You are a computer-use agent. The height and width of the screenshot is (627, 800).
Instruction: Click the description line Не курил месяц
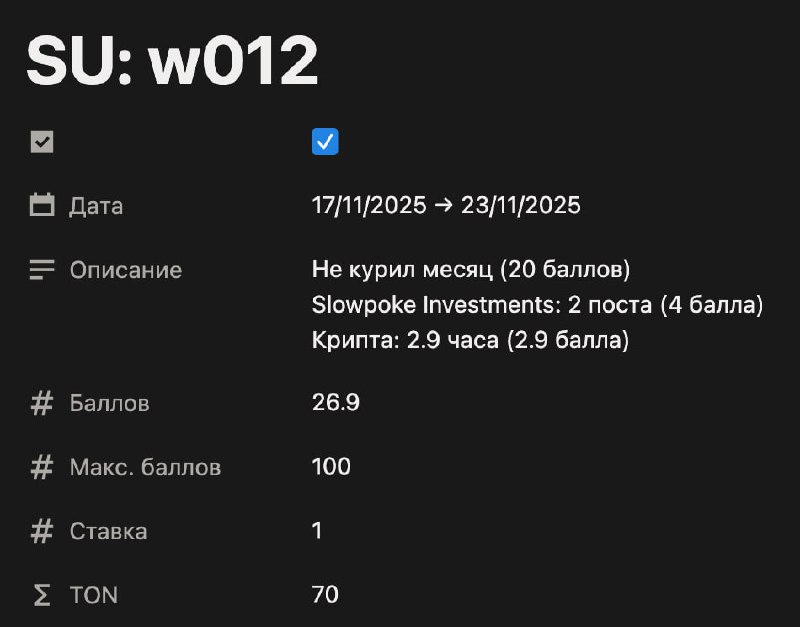(470, 269)
